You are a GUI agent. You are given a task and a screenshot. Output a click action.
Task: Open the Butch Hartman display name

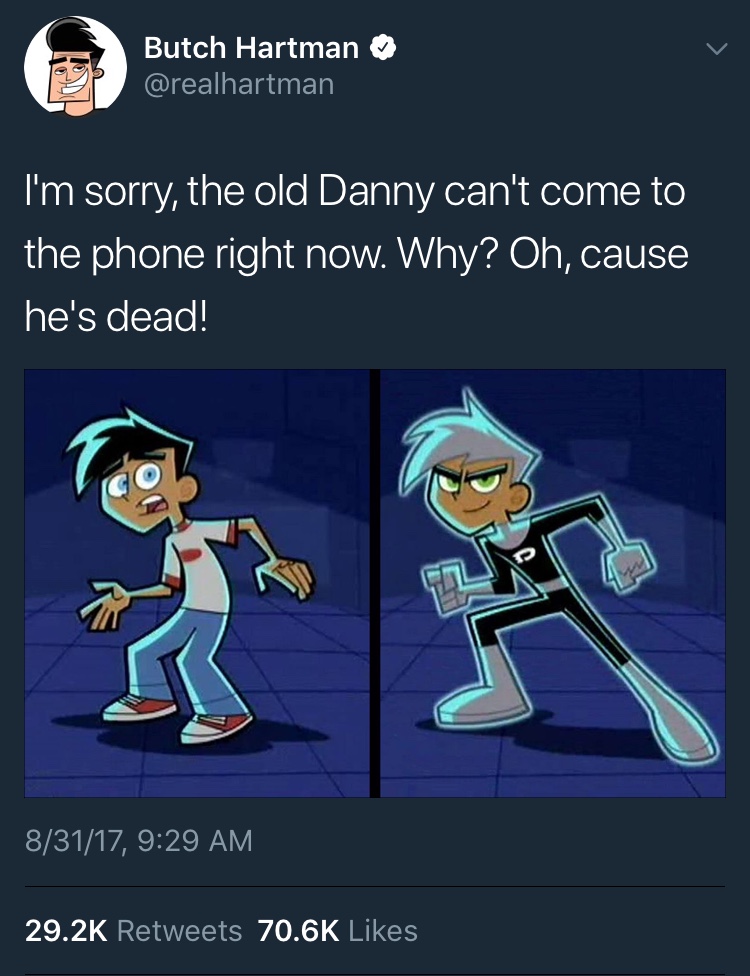[251, 48]
